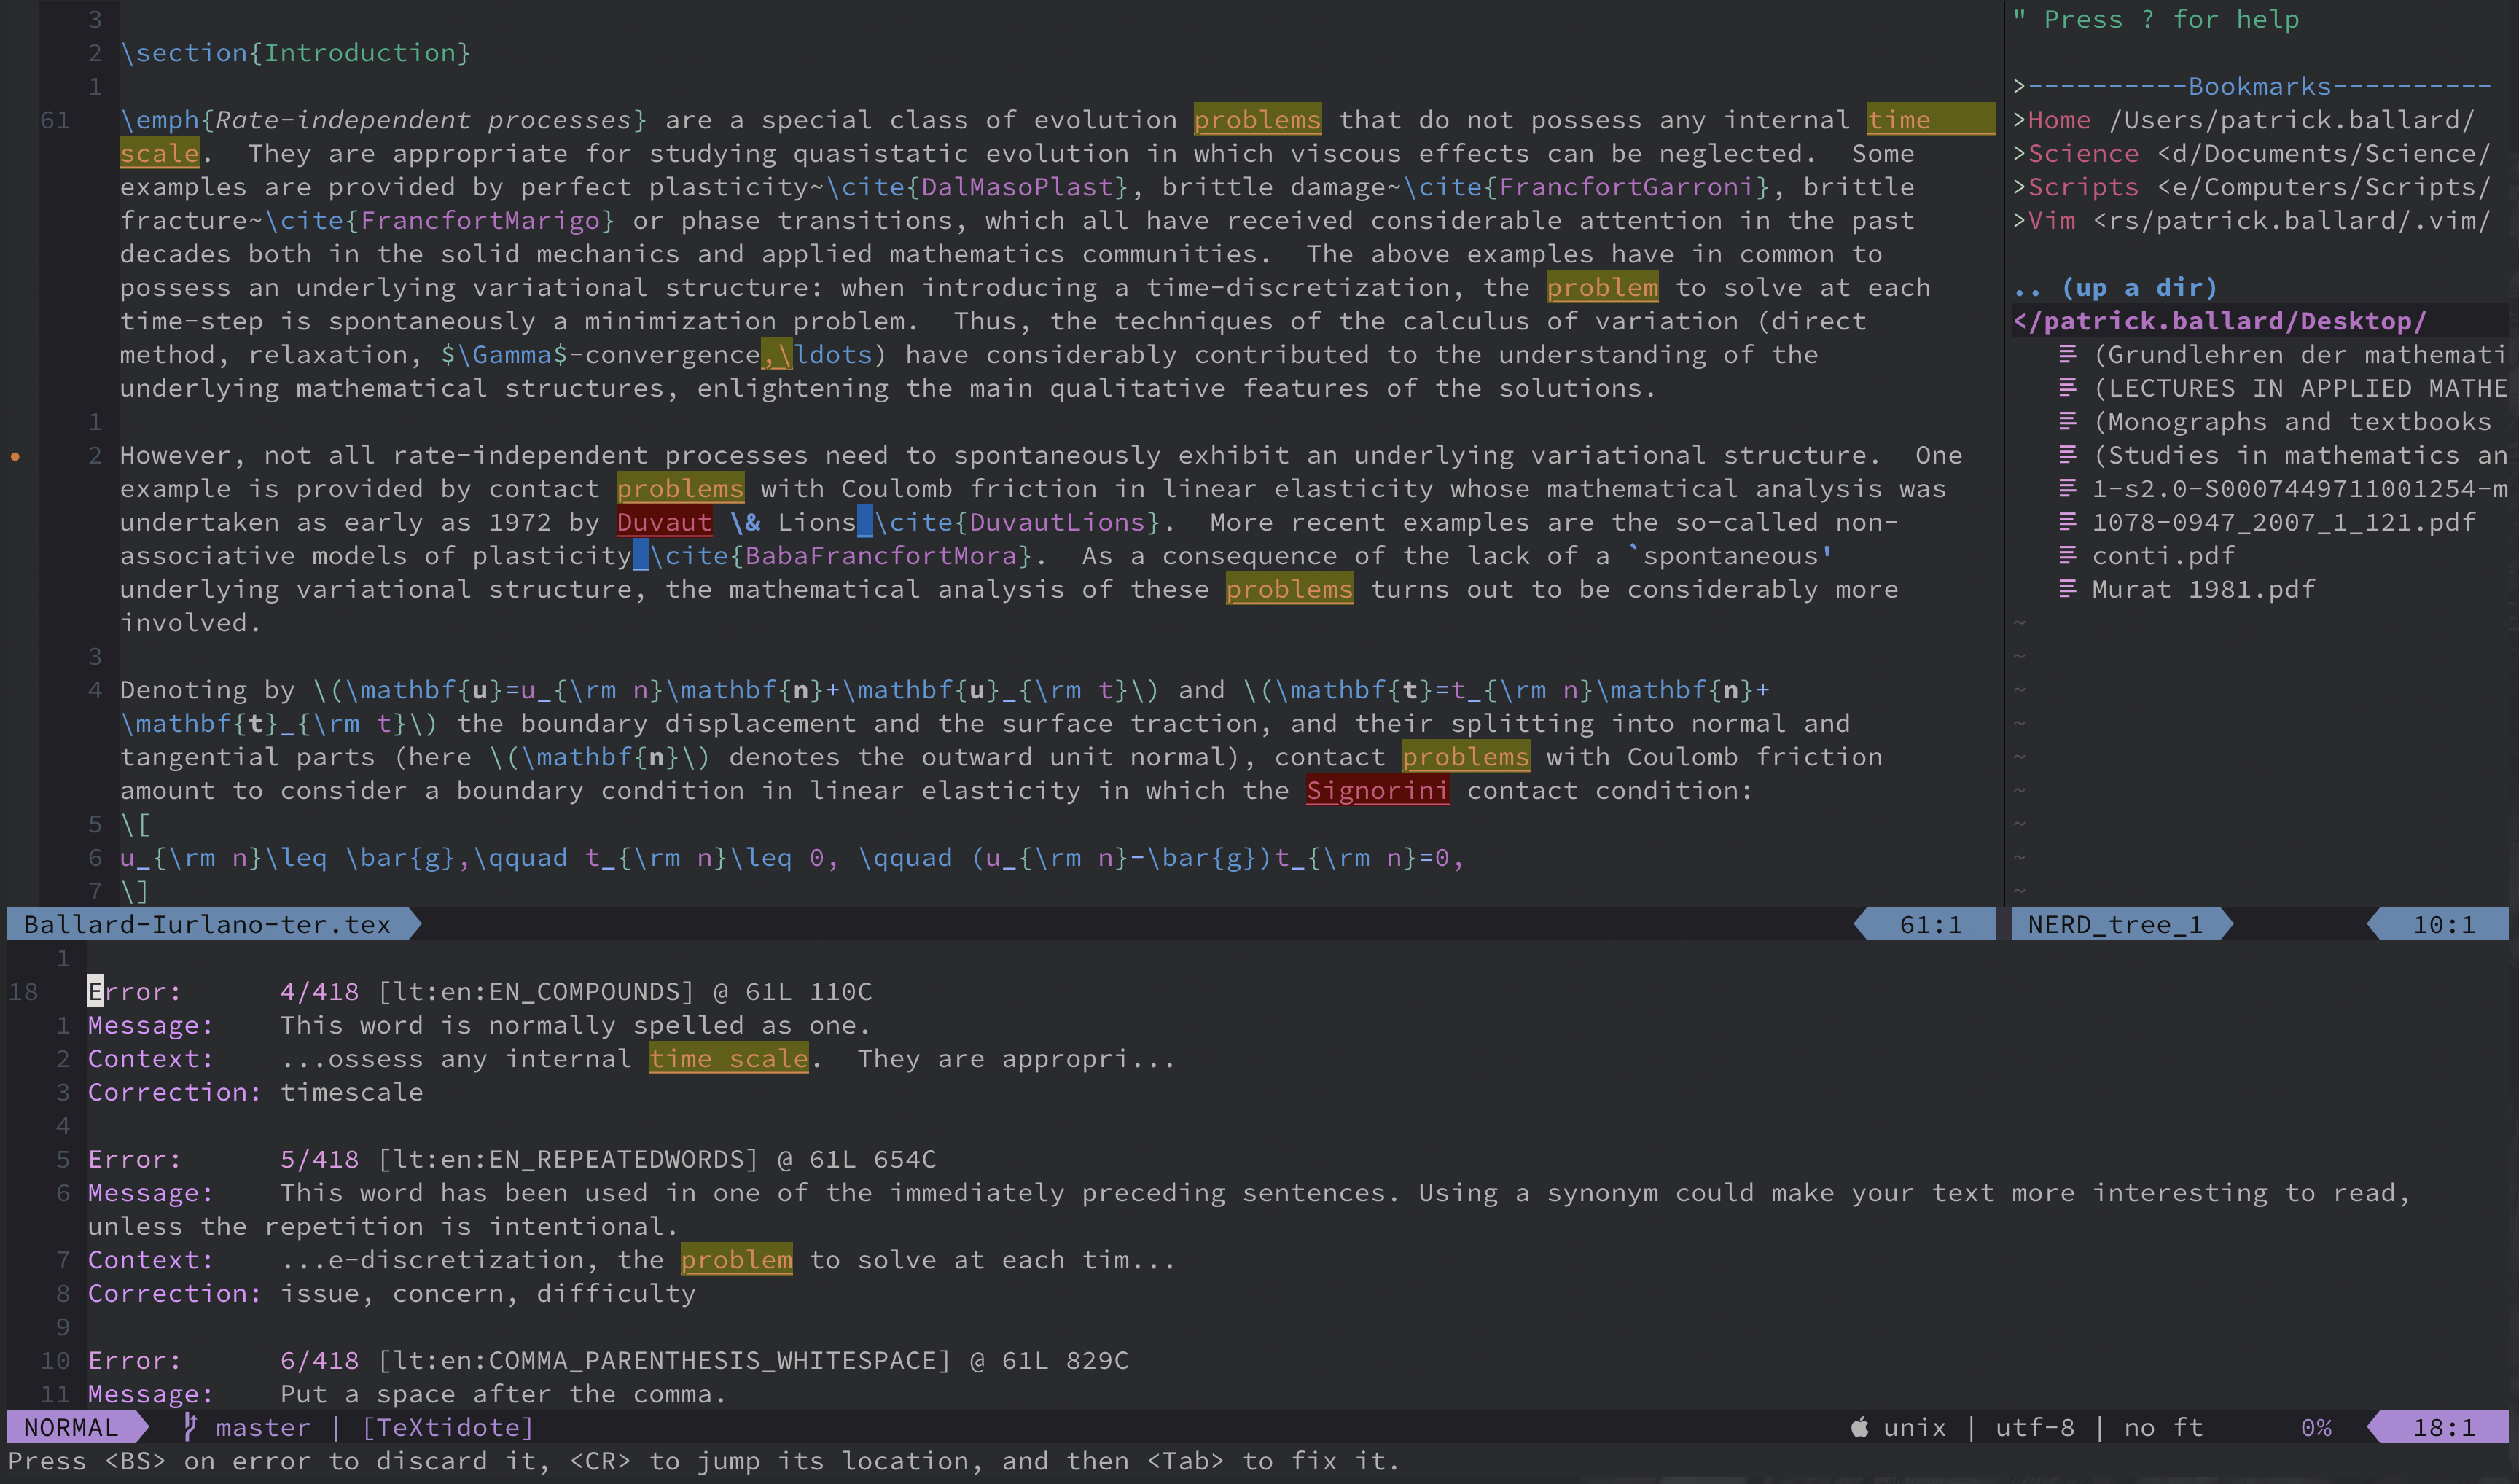
Task: Click the suggested correction 'timescale'
Action: 351,1092
